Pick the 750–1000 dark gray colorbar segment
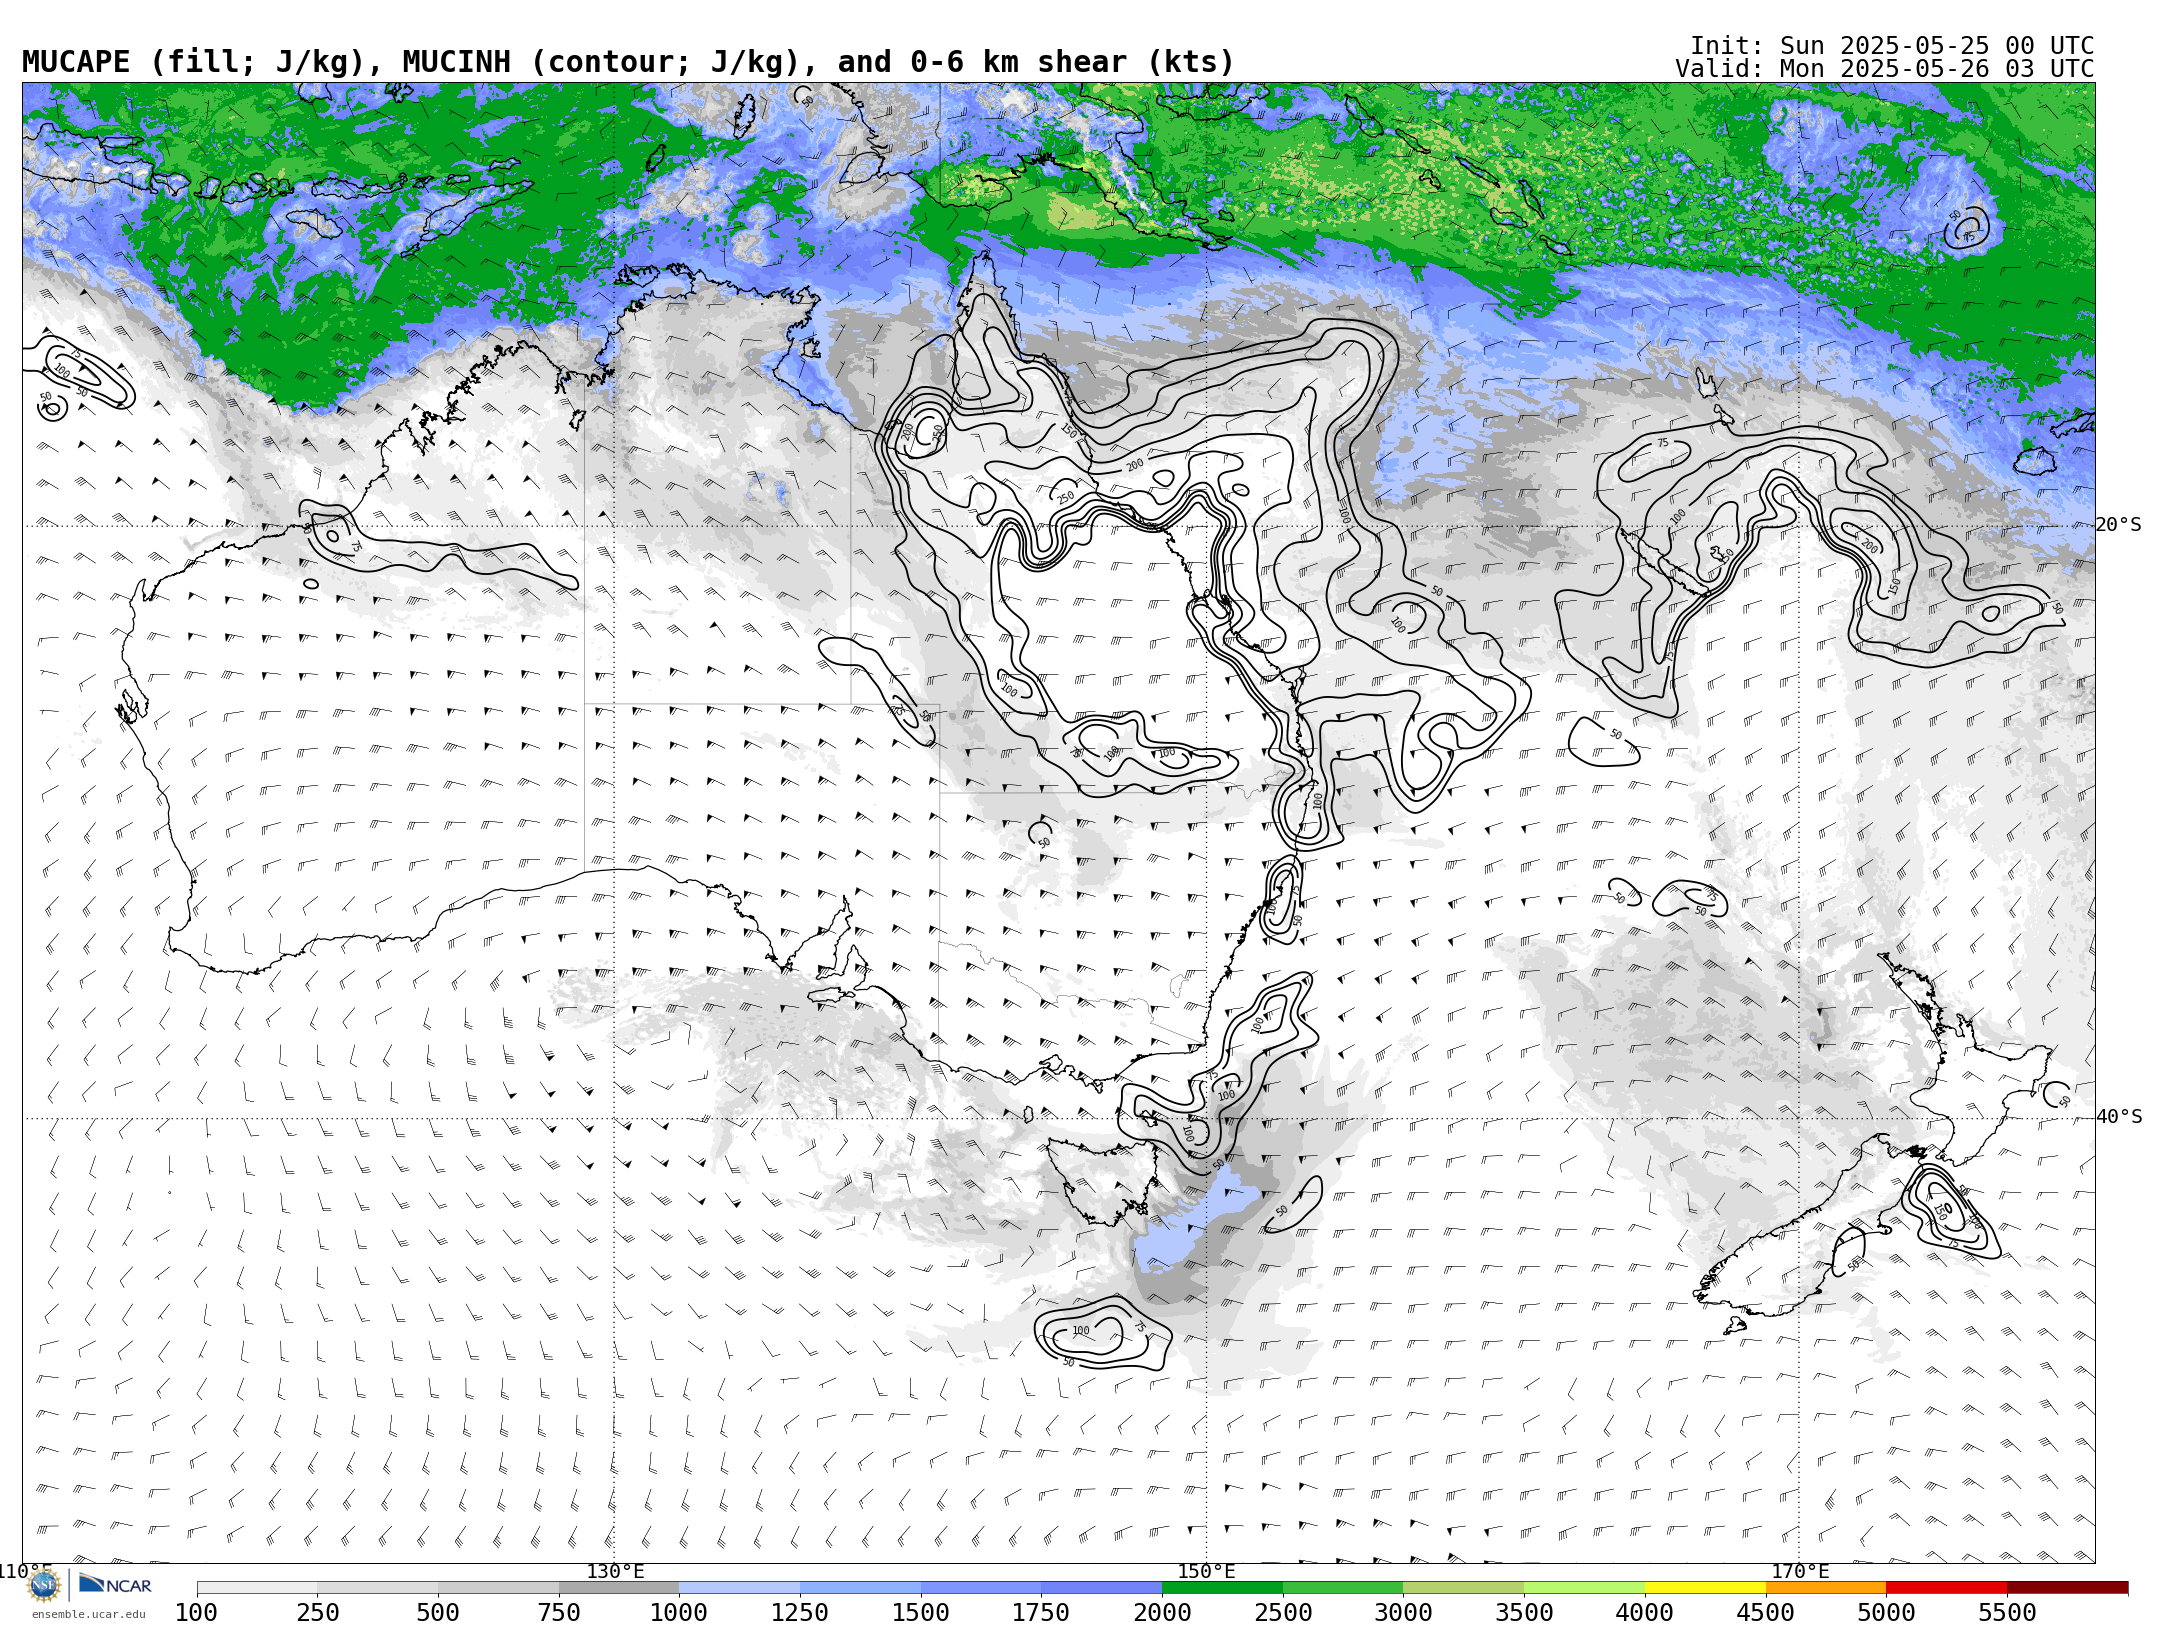 [x=619, y=1588]
